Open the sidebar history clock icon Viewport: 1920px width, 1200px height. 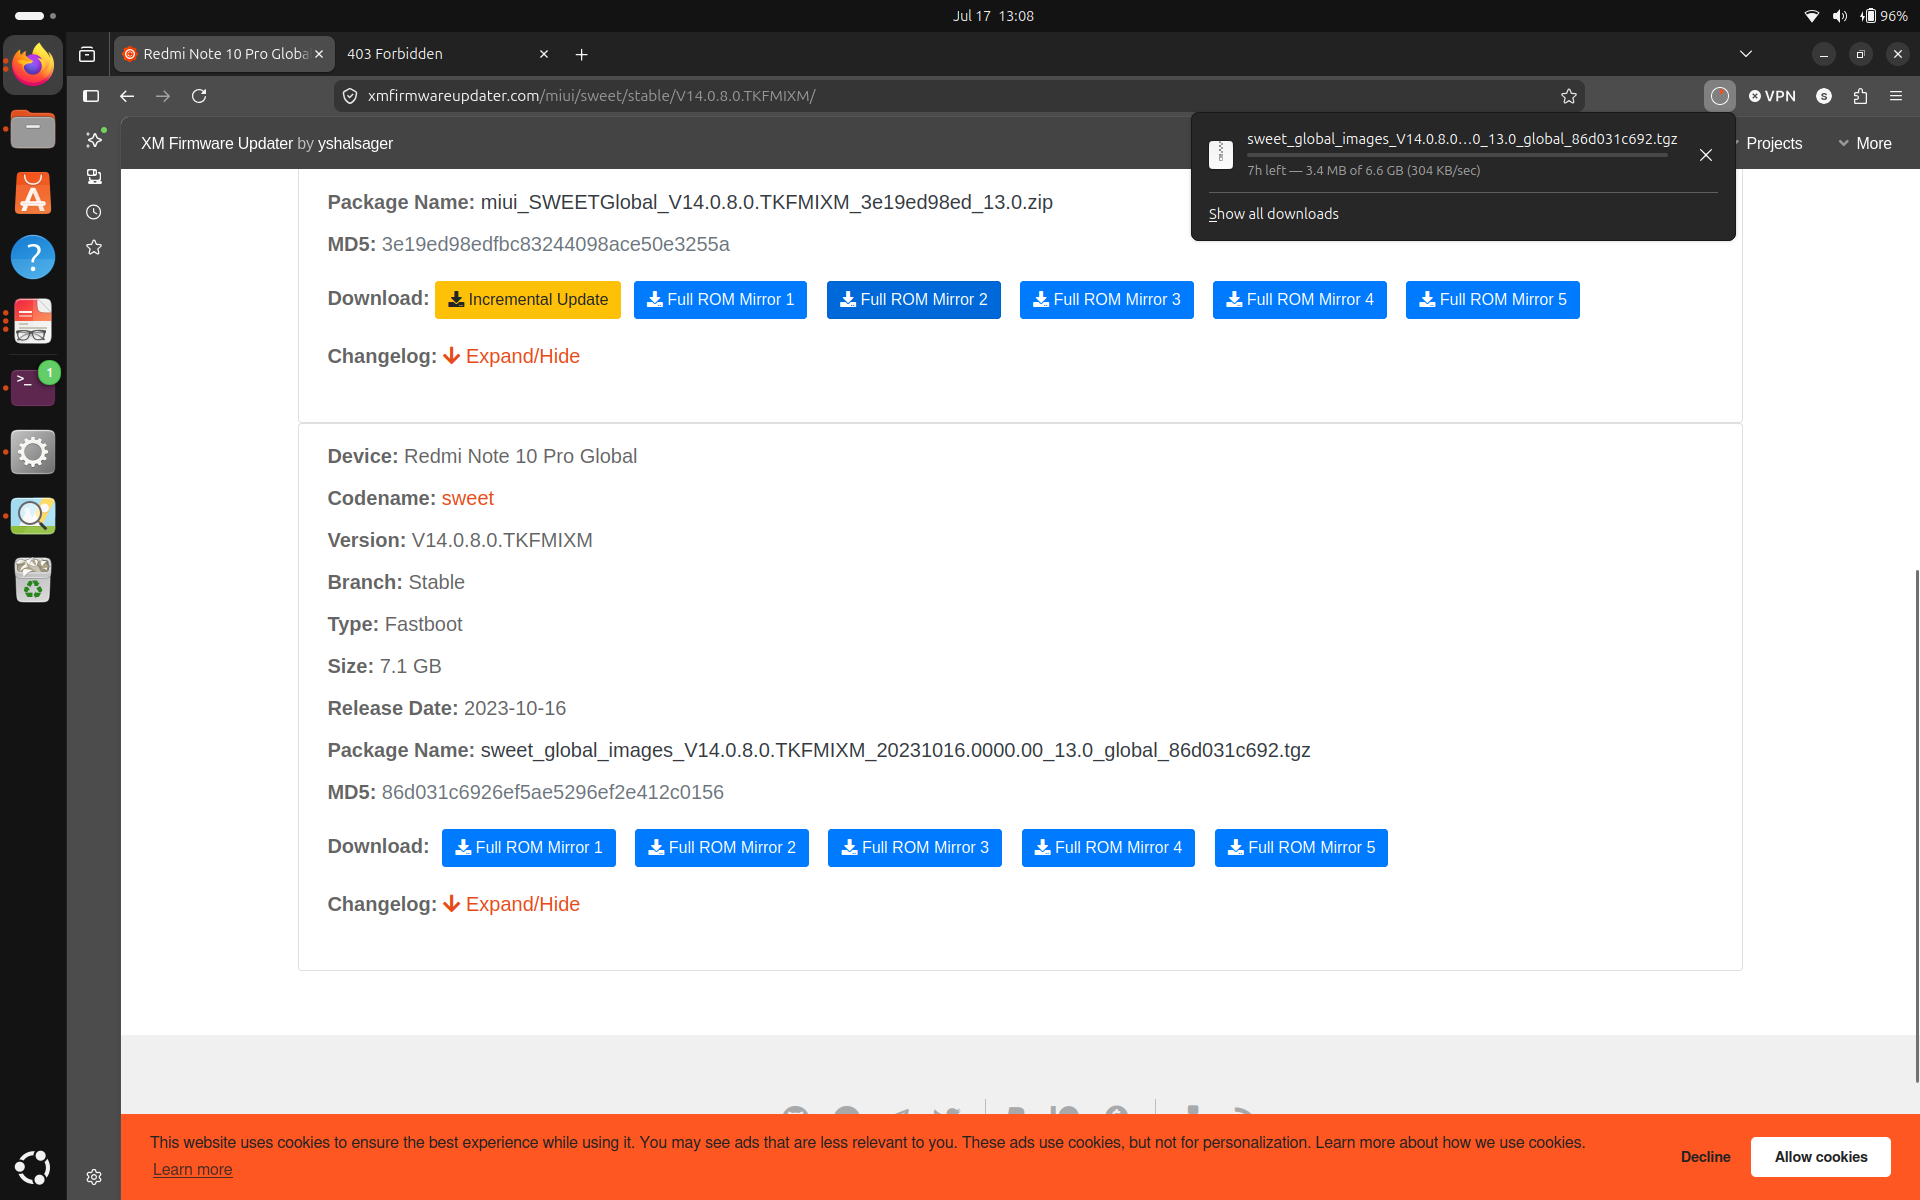point(94,212)
